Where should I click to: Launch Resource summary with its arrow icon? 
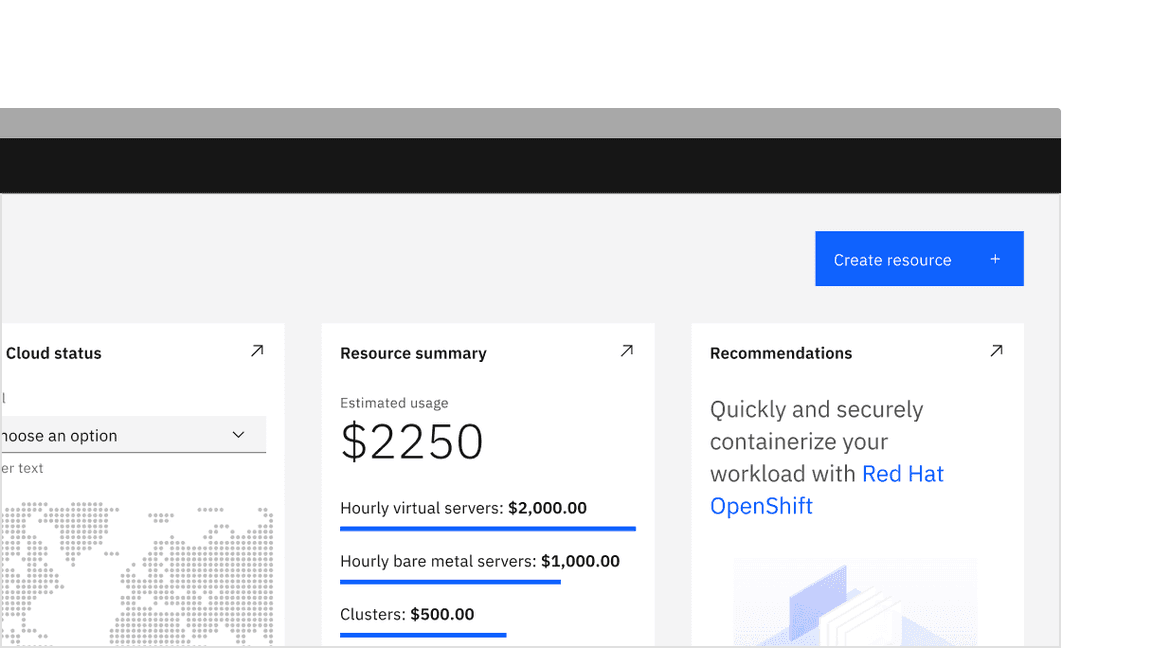627,351
